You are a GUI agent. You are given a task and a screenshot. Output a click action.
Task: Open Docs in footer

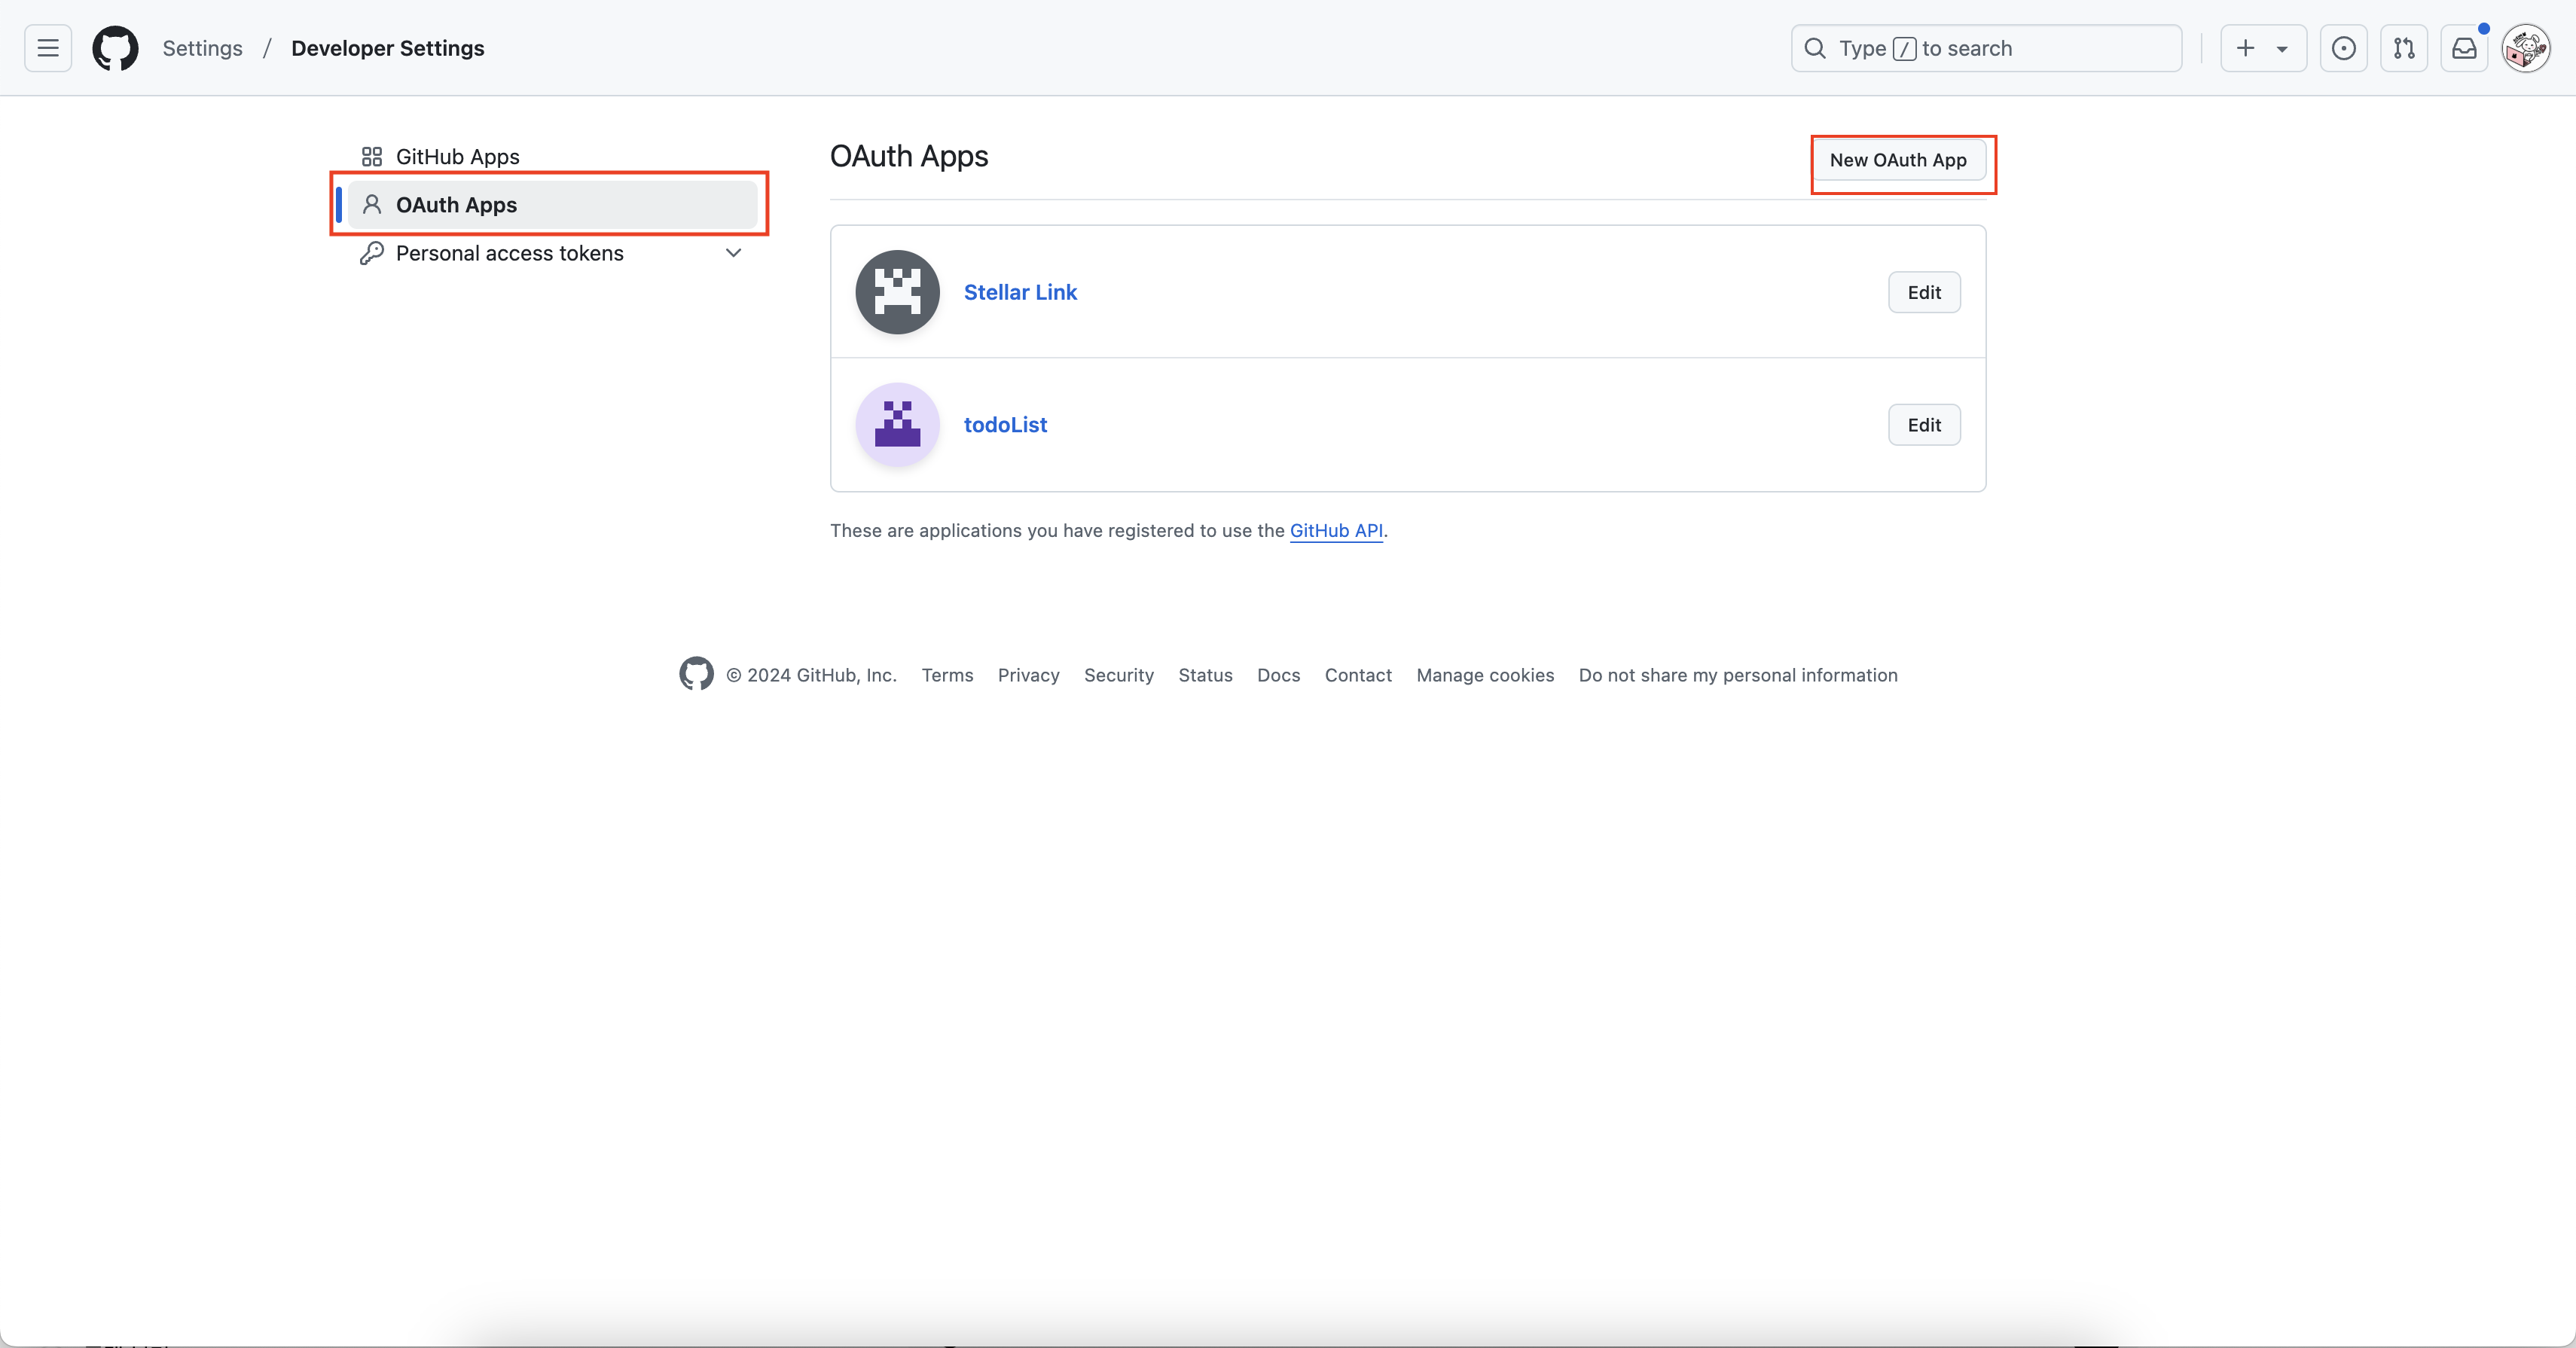pos(1278,675)
